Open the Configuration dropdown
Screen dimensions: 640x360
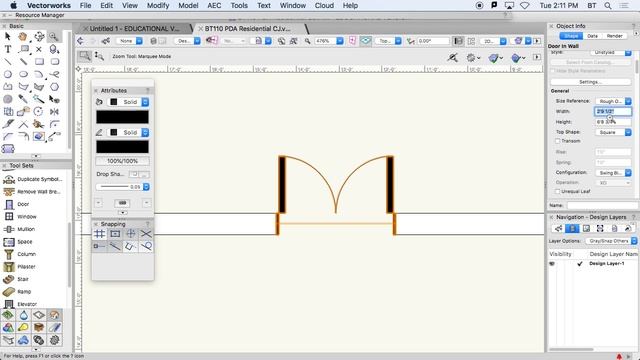click(x=613, y=173)
